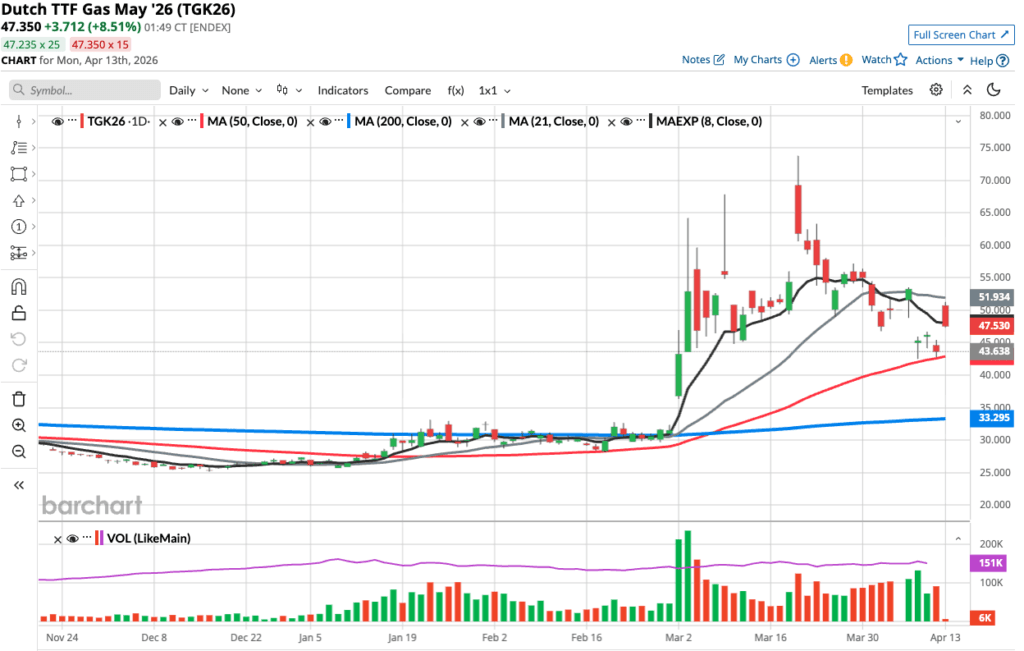Collapse the left drawing toolbar
The image size is (1024, 651).
click(18, 485)
